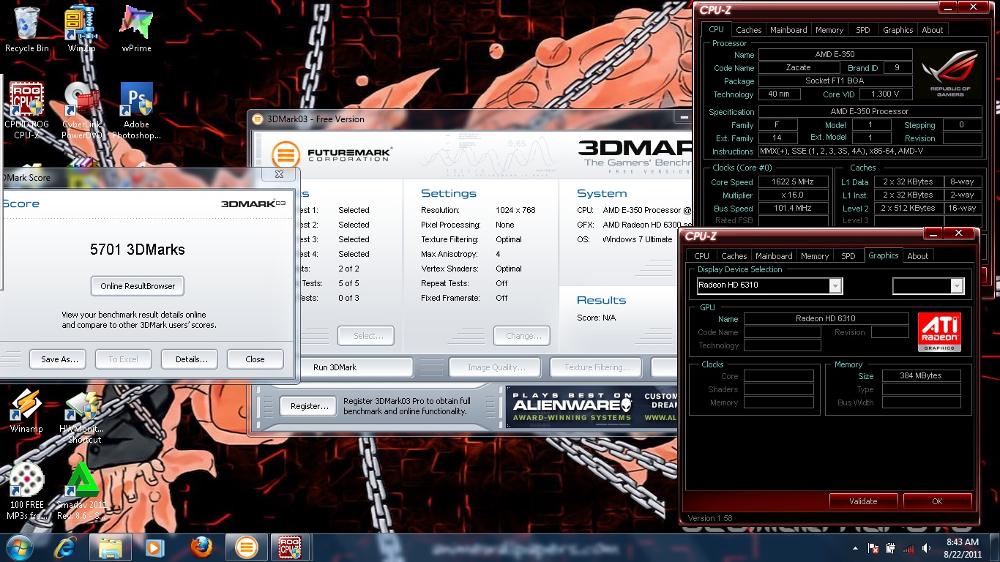
Task: Open the Adobe Photoshop desktop shortcut
Action: point(136,110)
